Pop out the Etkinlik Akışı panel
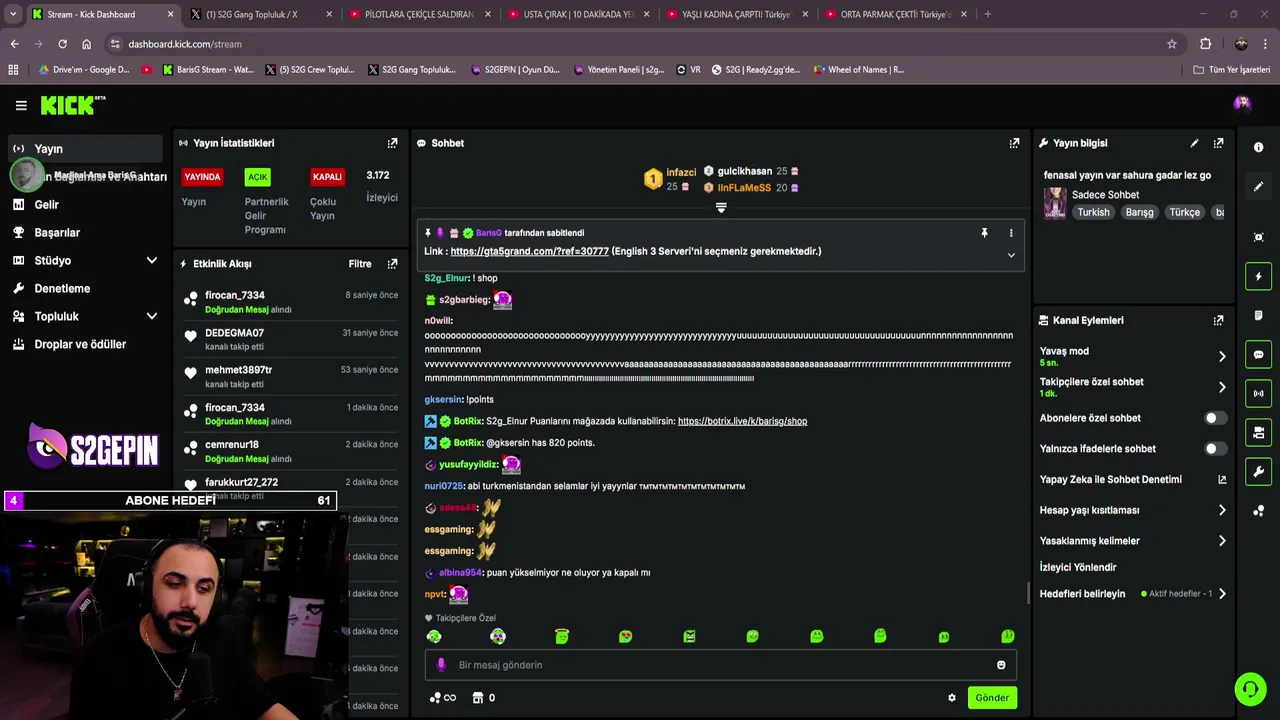The image size is (1280, 720). click(392, 264)
